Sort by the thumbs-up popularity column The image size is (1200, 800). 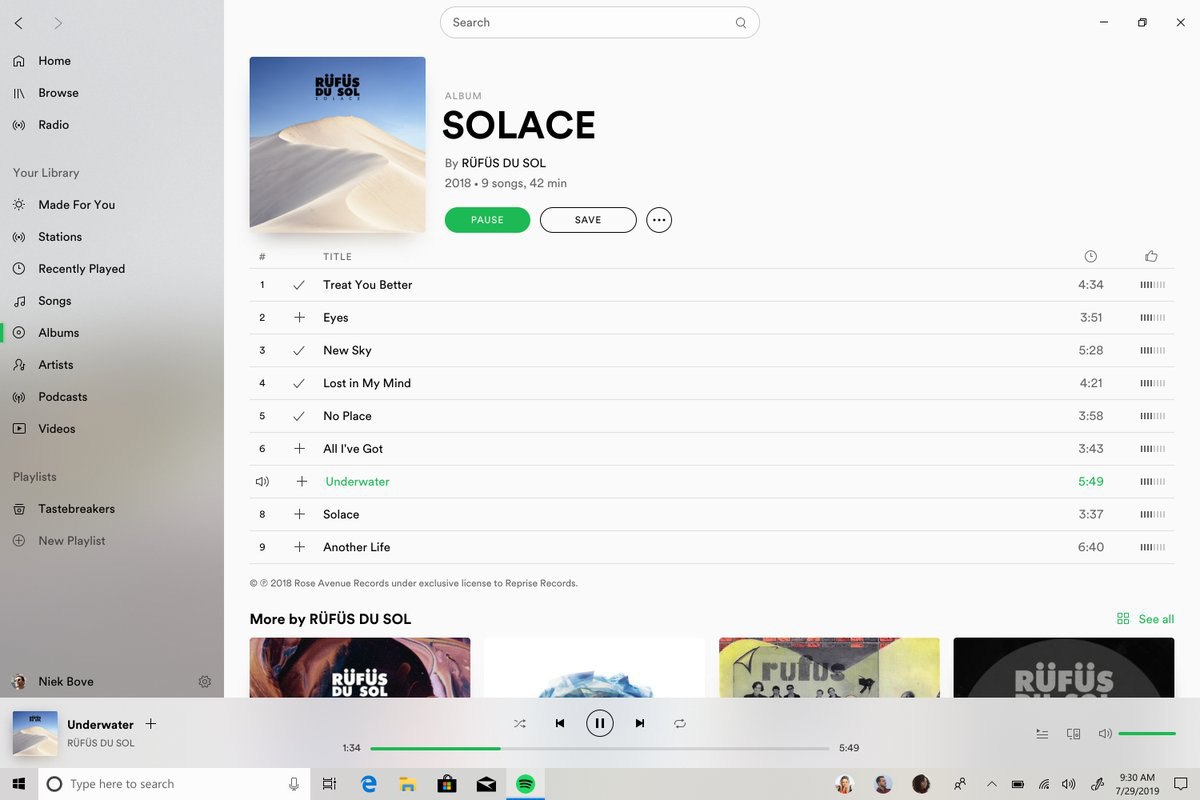point(1152,257)
